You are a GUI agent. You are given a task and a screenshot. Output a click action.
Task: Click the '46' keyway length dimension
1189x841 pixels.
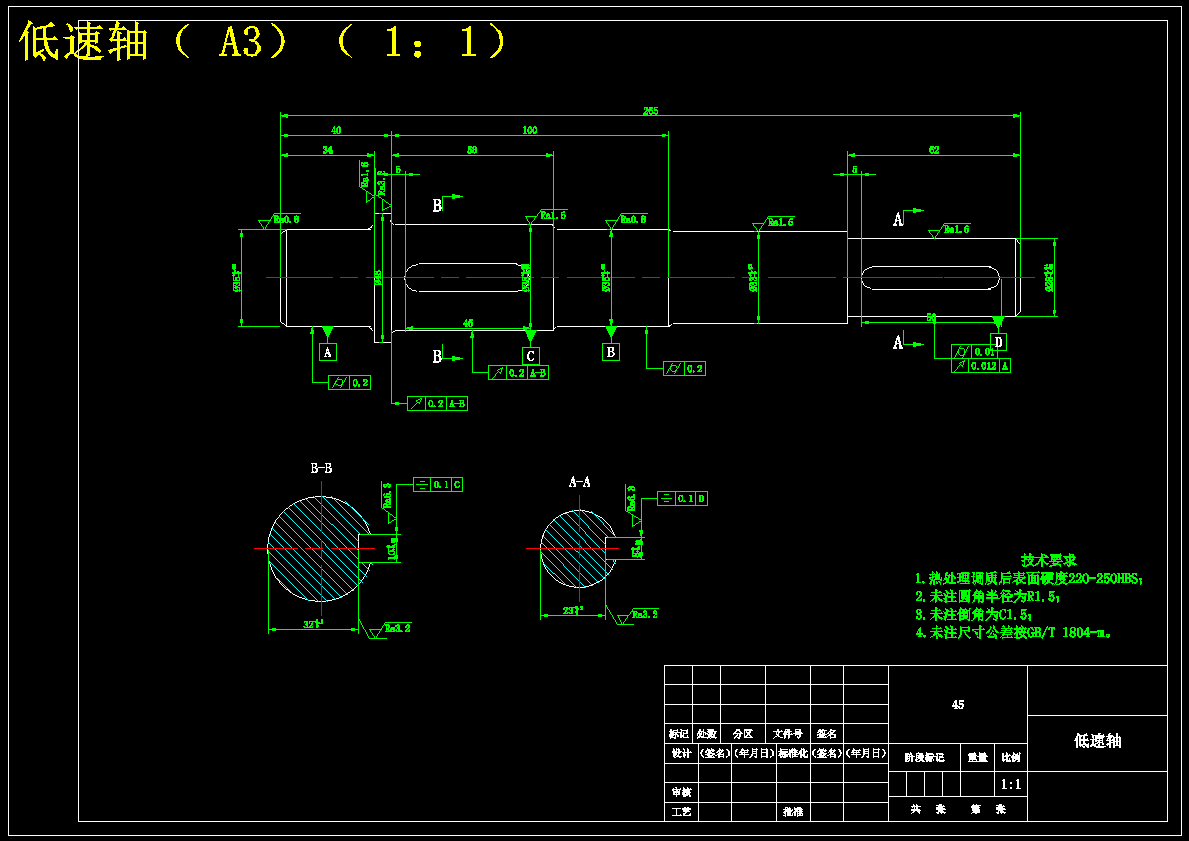[x=468, y=323]
